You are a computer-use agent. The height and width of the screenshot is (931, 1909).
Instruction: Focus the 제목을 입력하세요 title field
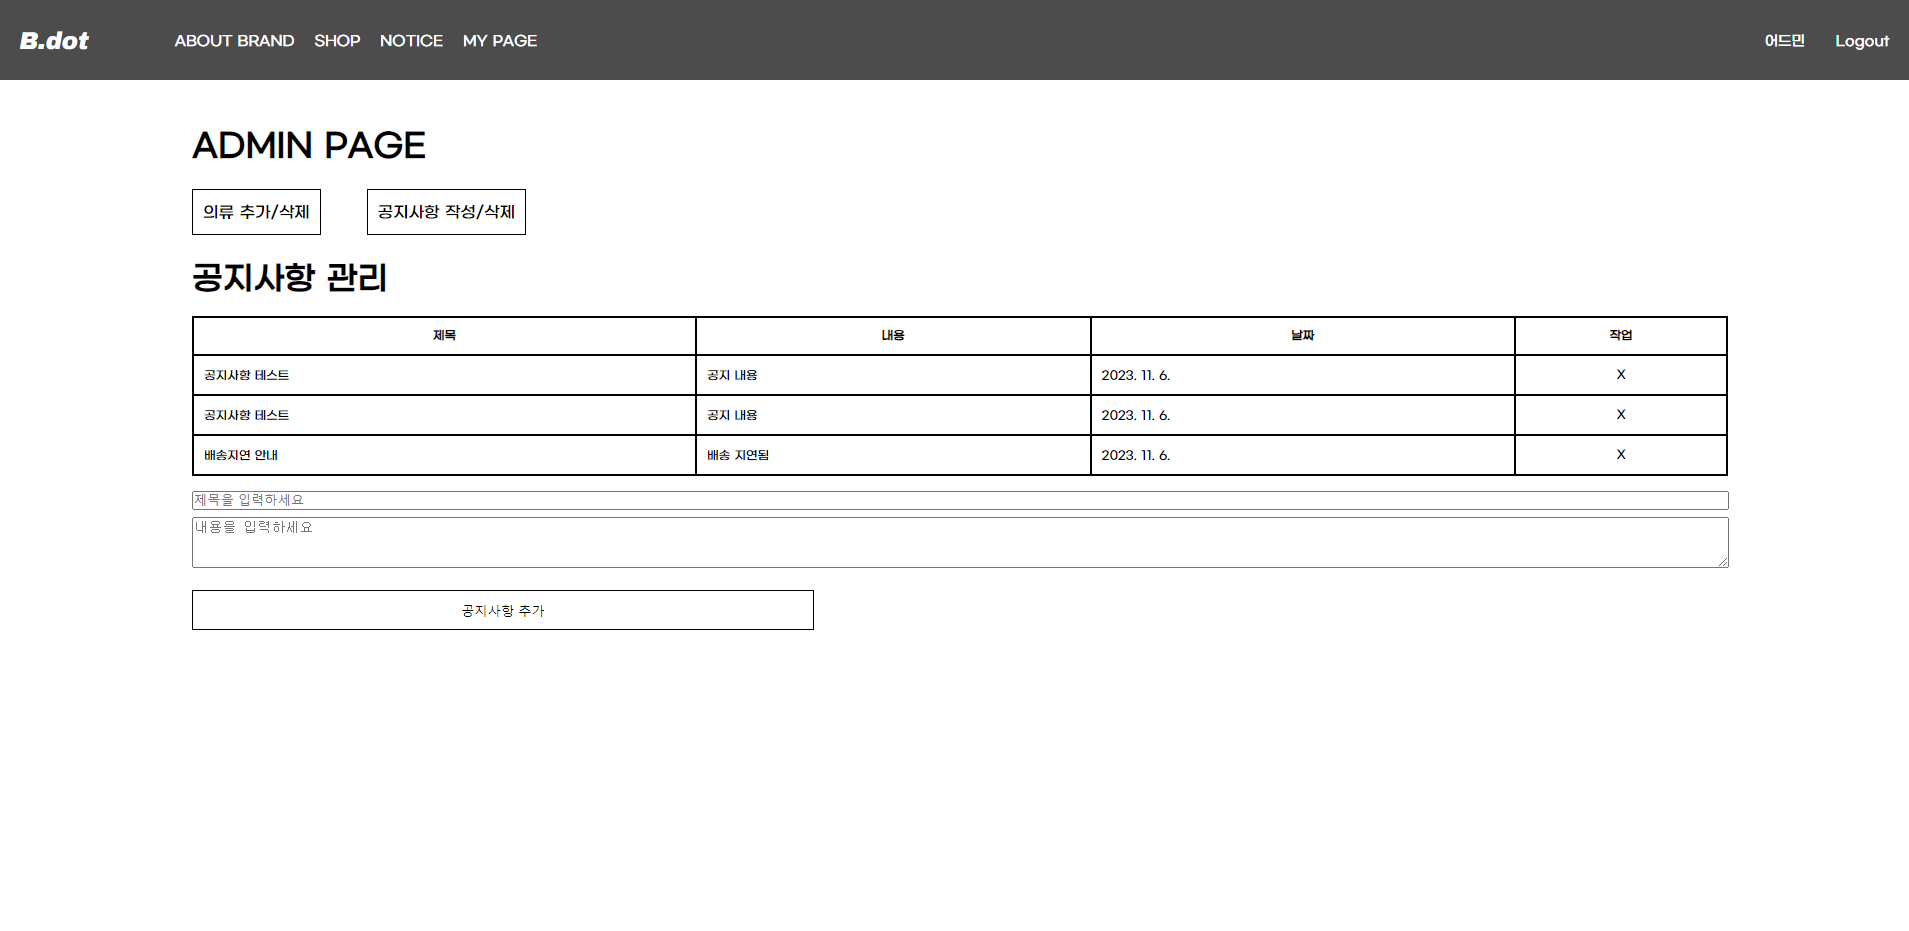pos(960,500)
